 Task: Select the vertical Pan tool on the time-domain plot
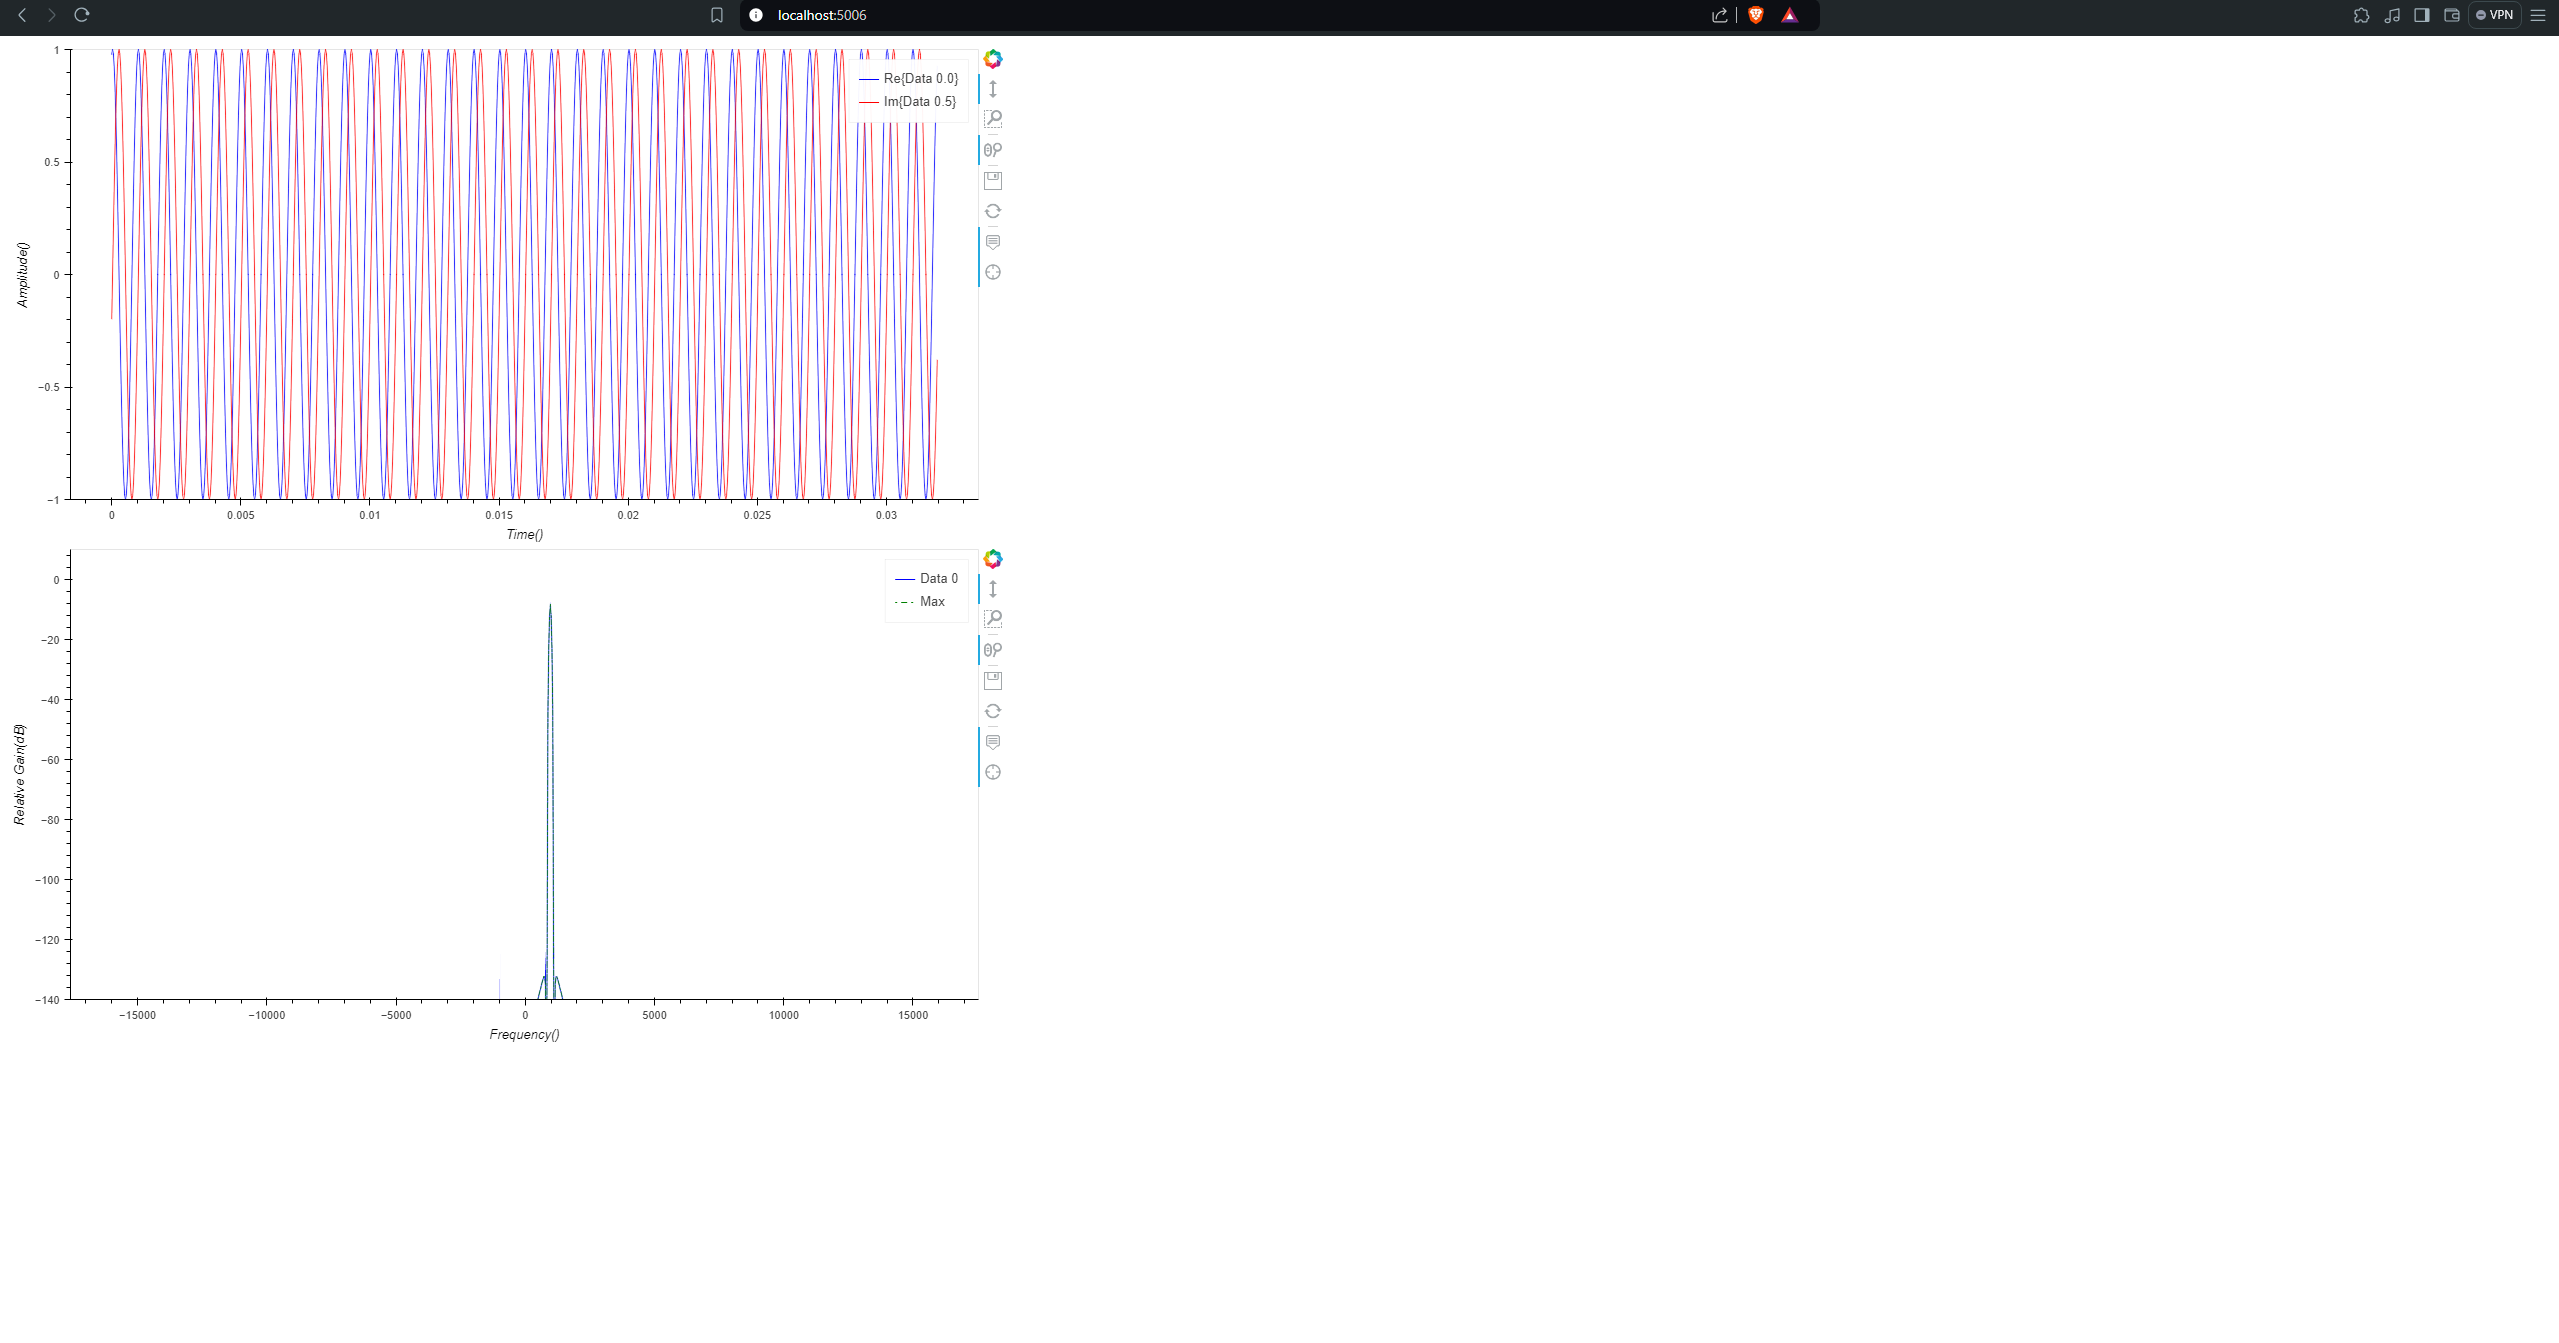tap(992, 89)
